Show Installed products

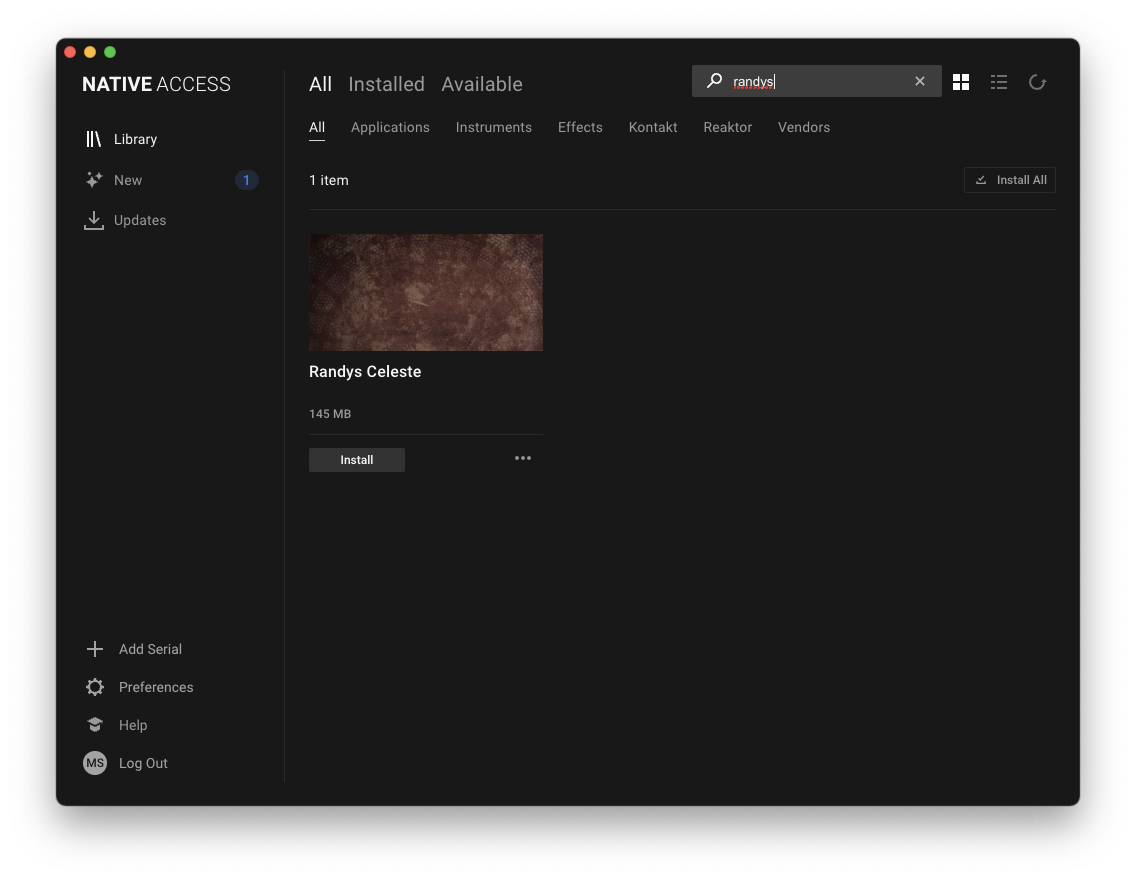pos(386,84)
